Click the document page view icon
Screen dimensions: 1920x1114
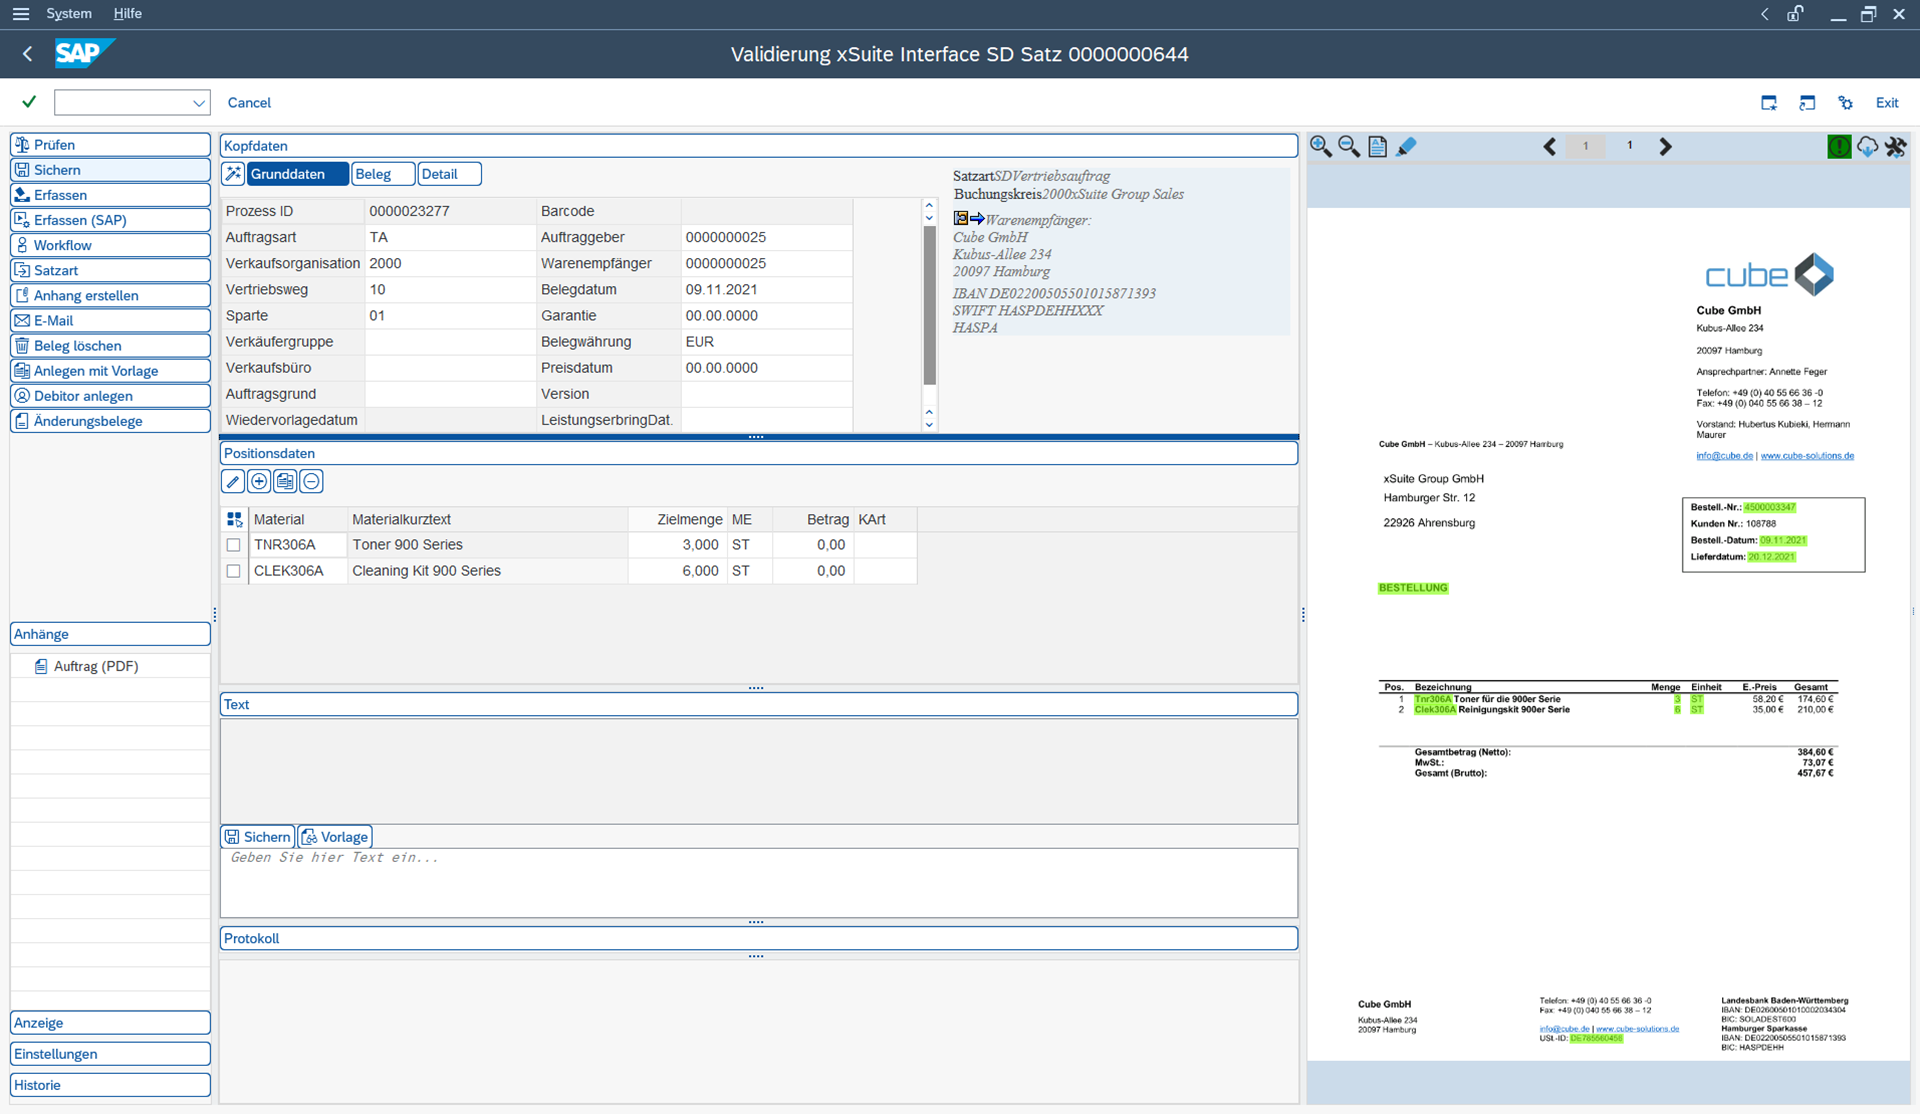coord(1377,147)
